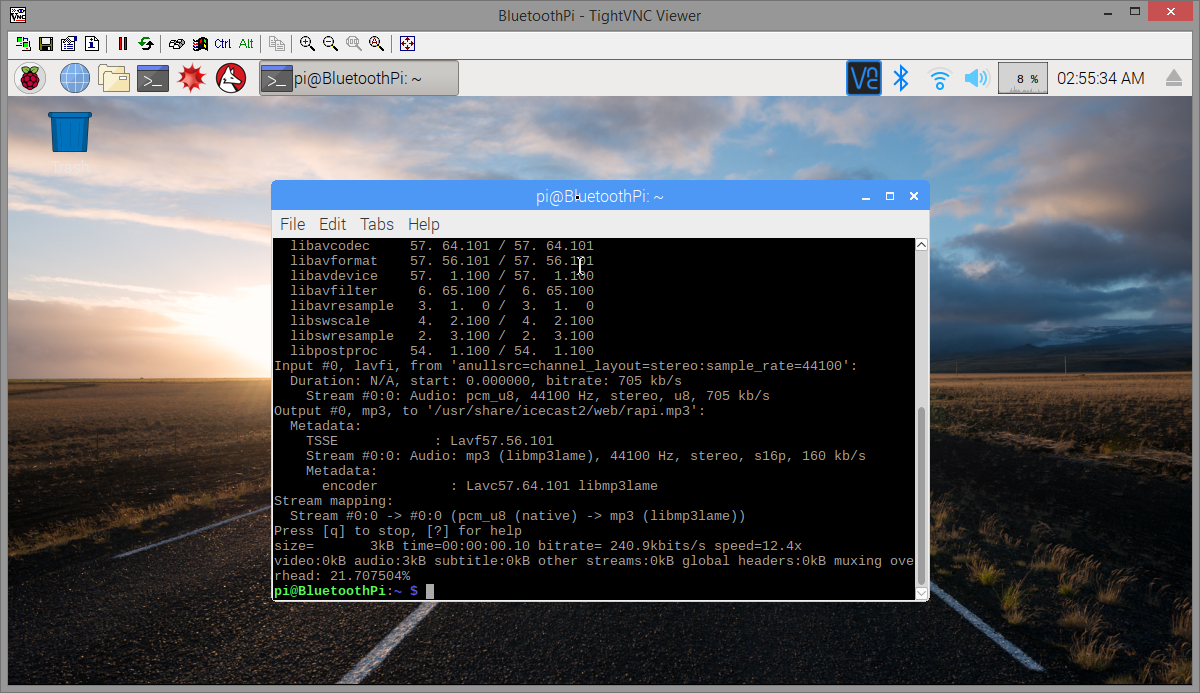The image size is (1200, 693).
Task: Send Ctrl+Esc Windows key icon
Action: pyautogui.click(x=200, y=44)
